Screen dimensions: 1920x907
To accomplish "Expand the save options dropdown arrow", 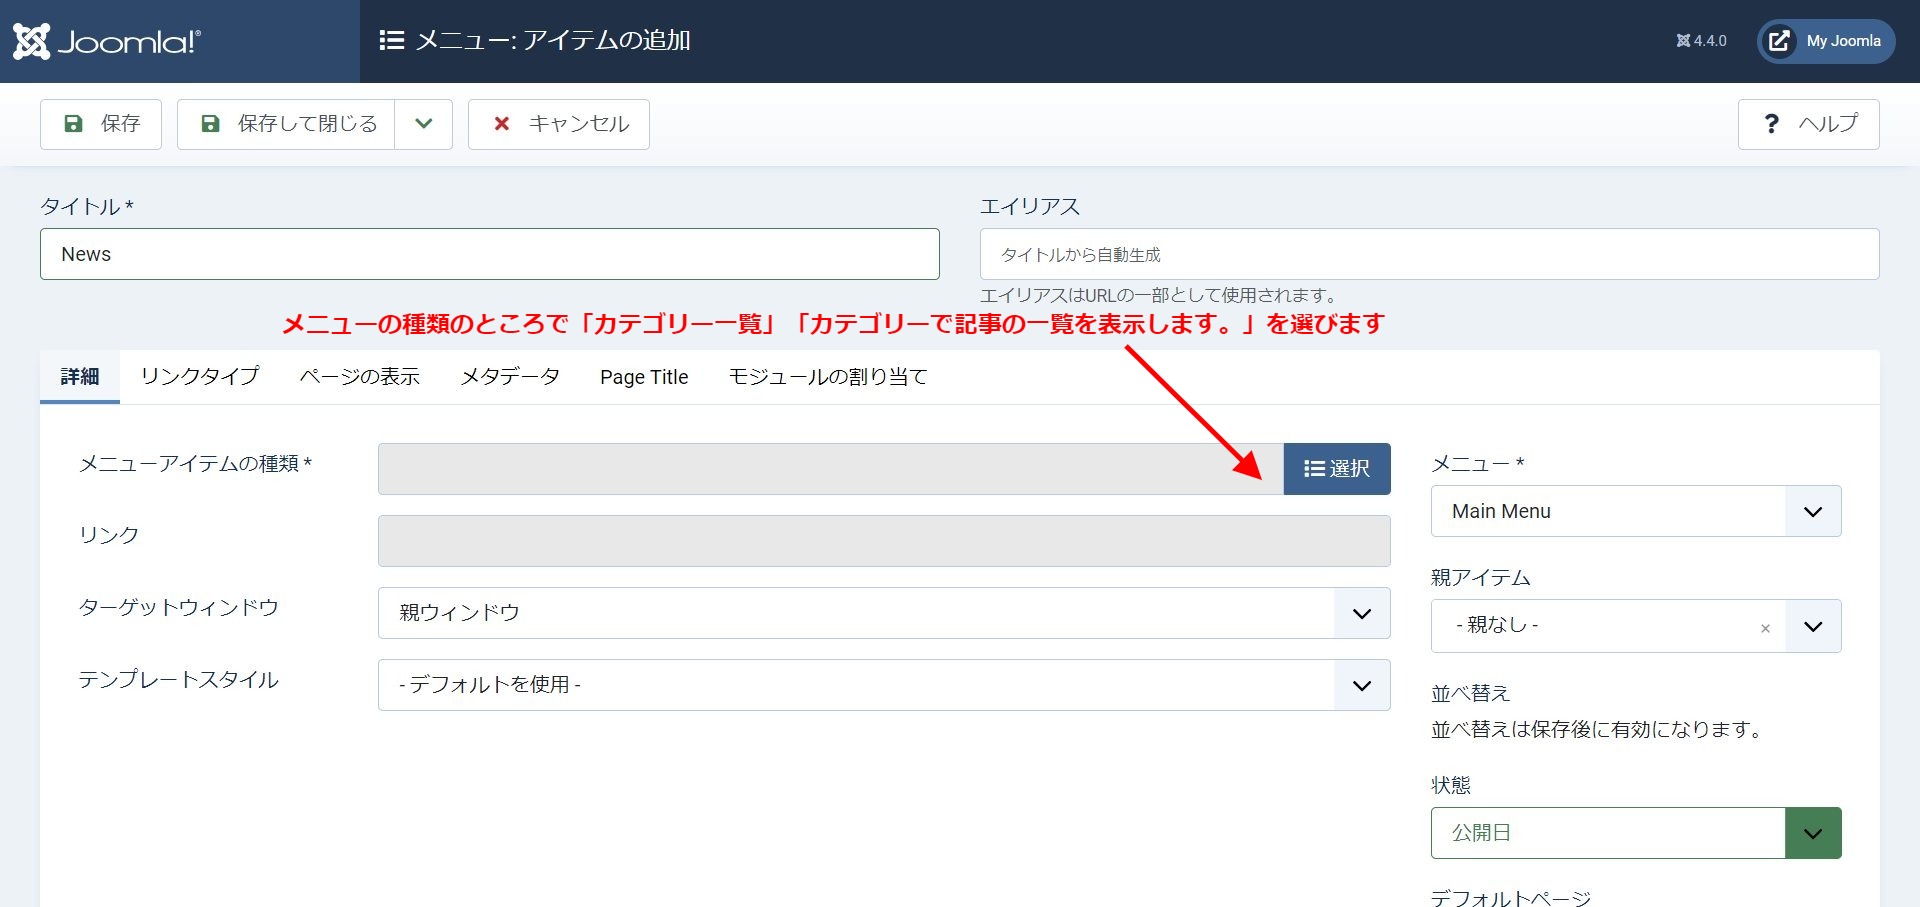I will pyautogui.click(x=424, y=124).
